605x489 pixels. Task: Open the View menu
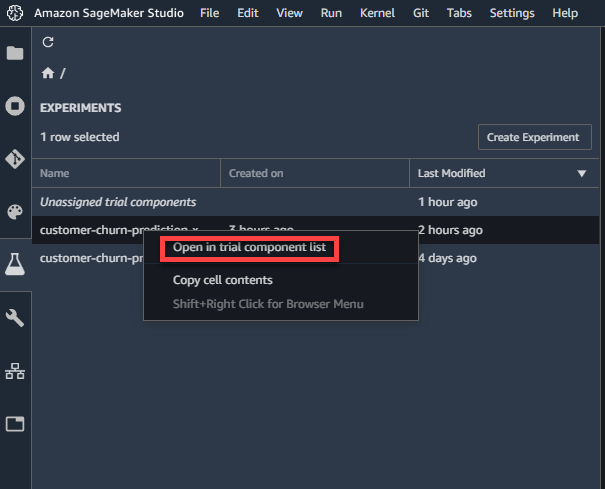[289, 13]
